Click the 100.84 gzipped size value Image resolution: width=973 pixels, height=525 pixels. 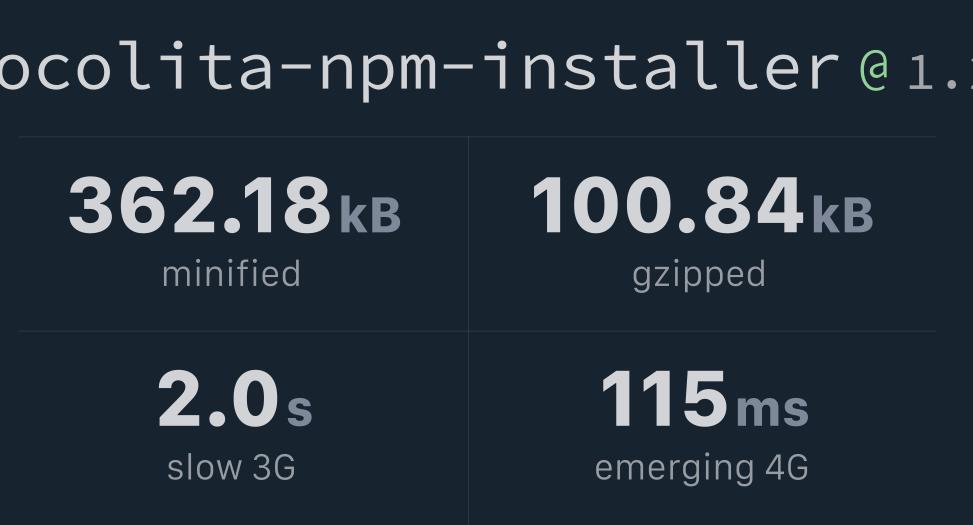667,206
